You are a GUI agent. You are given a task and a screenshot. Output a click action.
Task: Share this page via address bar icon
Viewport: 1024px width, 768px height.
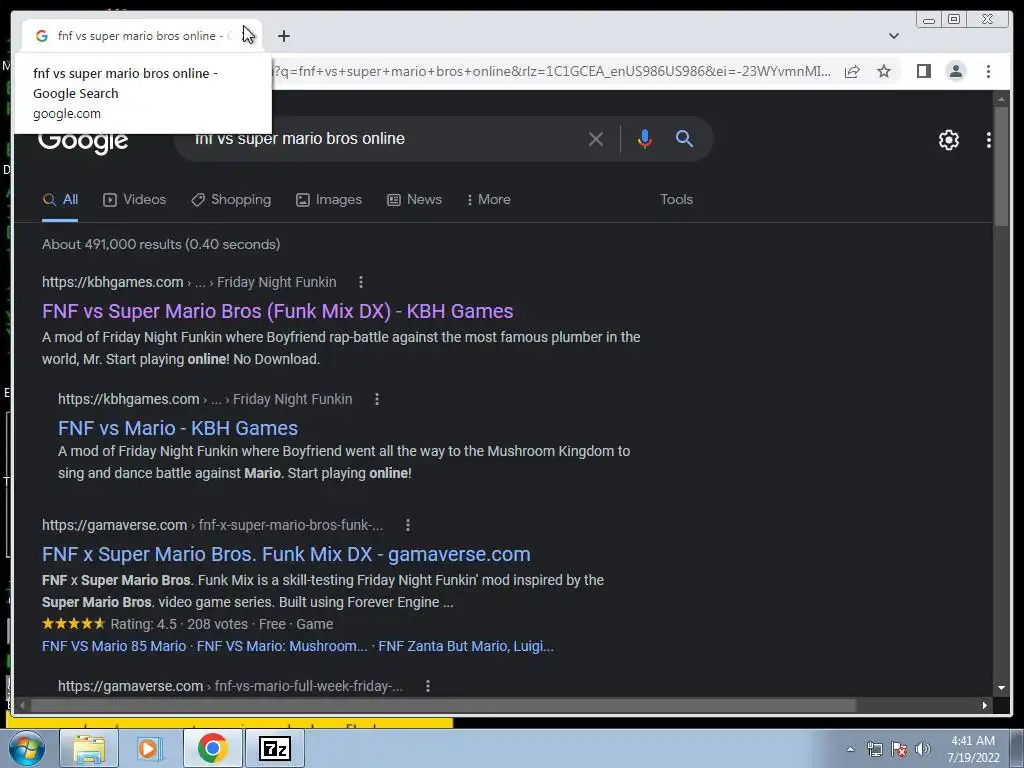click(852, 71)
